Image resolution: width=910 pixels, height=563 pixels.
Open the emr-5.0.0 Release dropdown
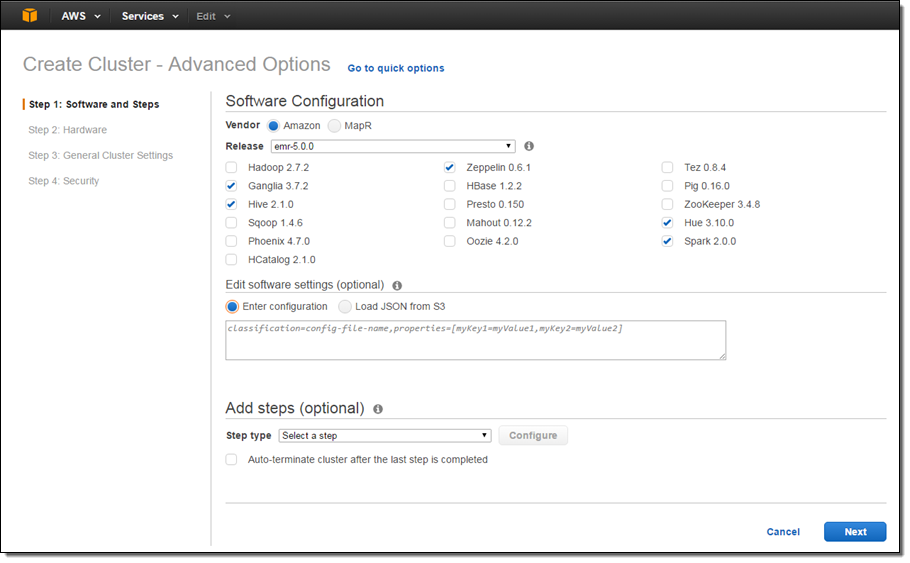tap(392, 146)
